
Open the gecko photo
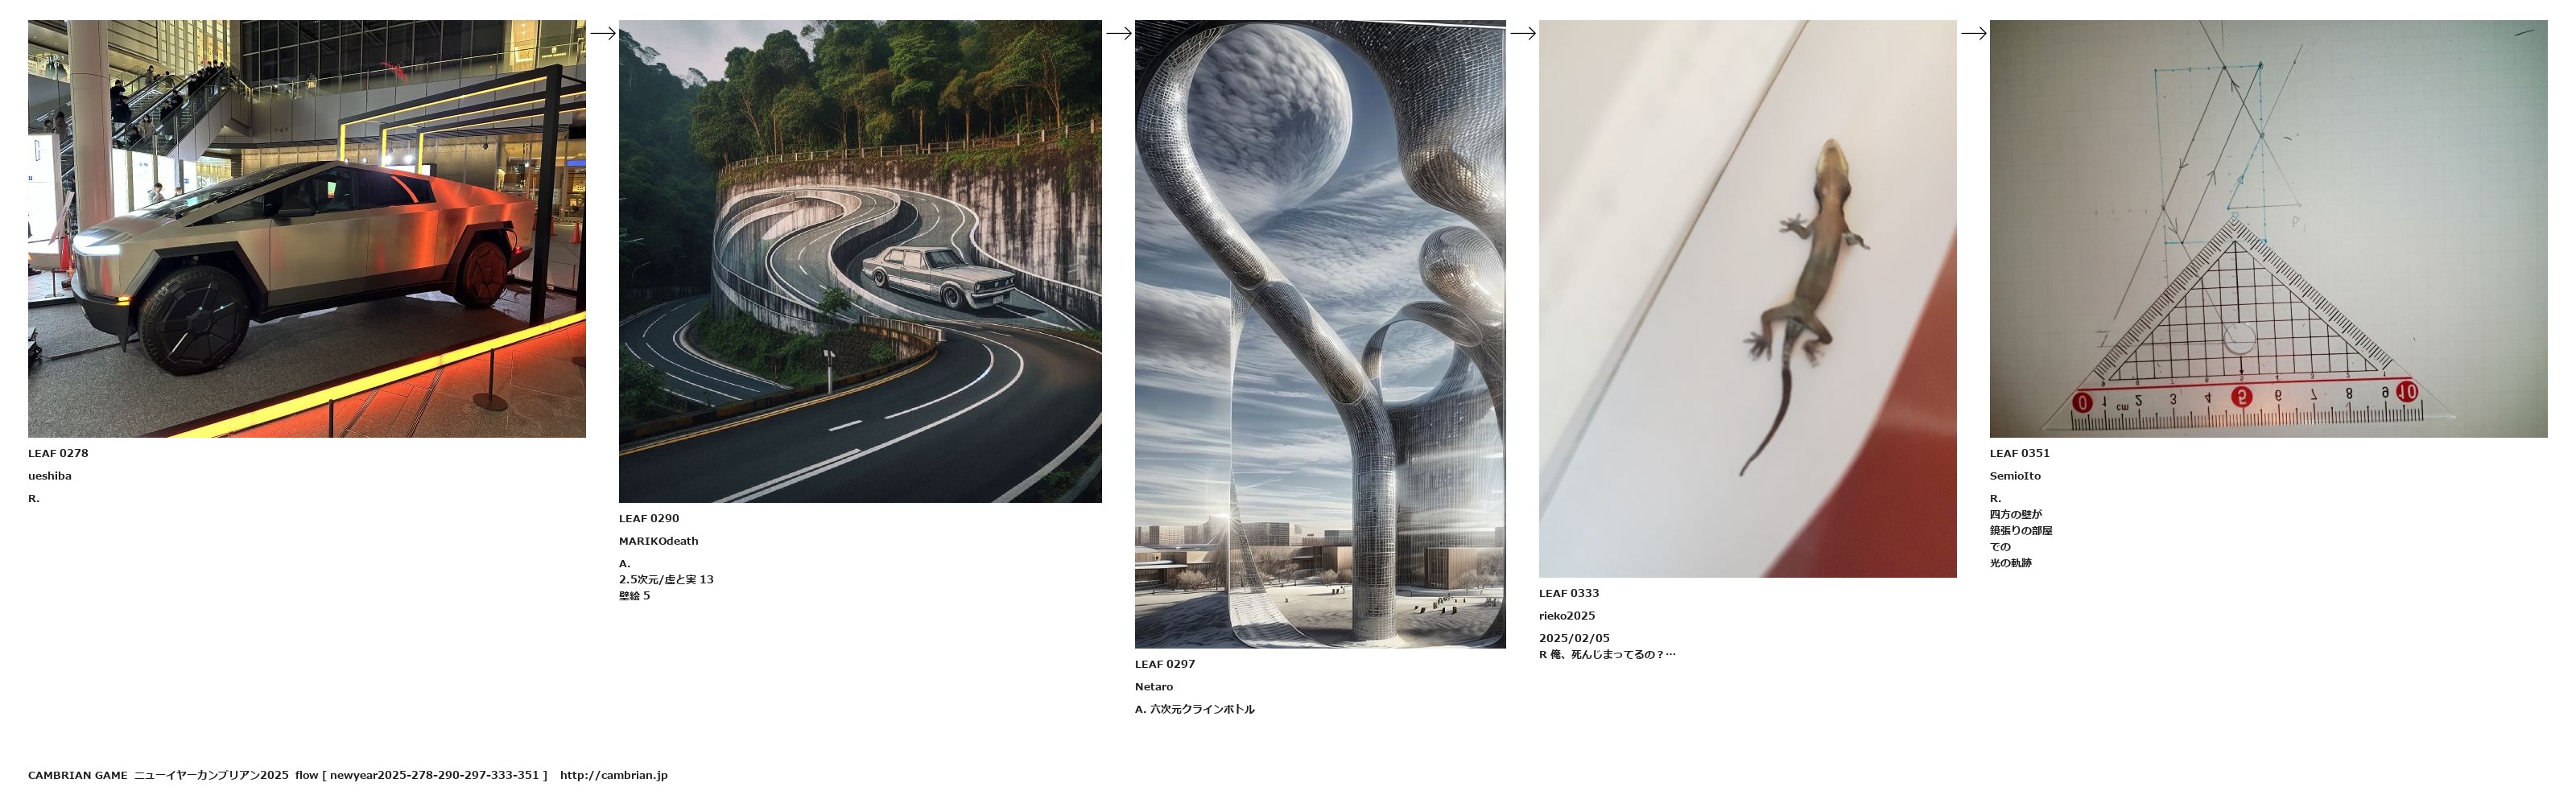1748,298
